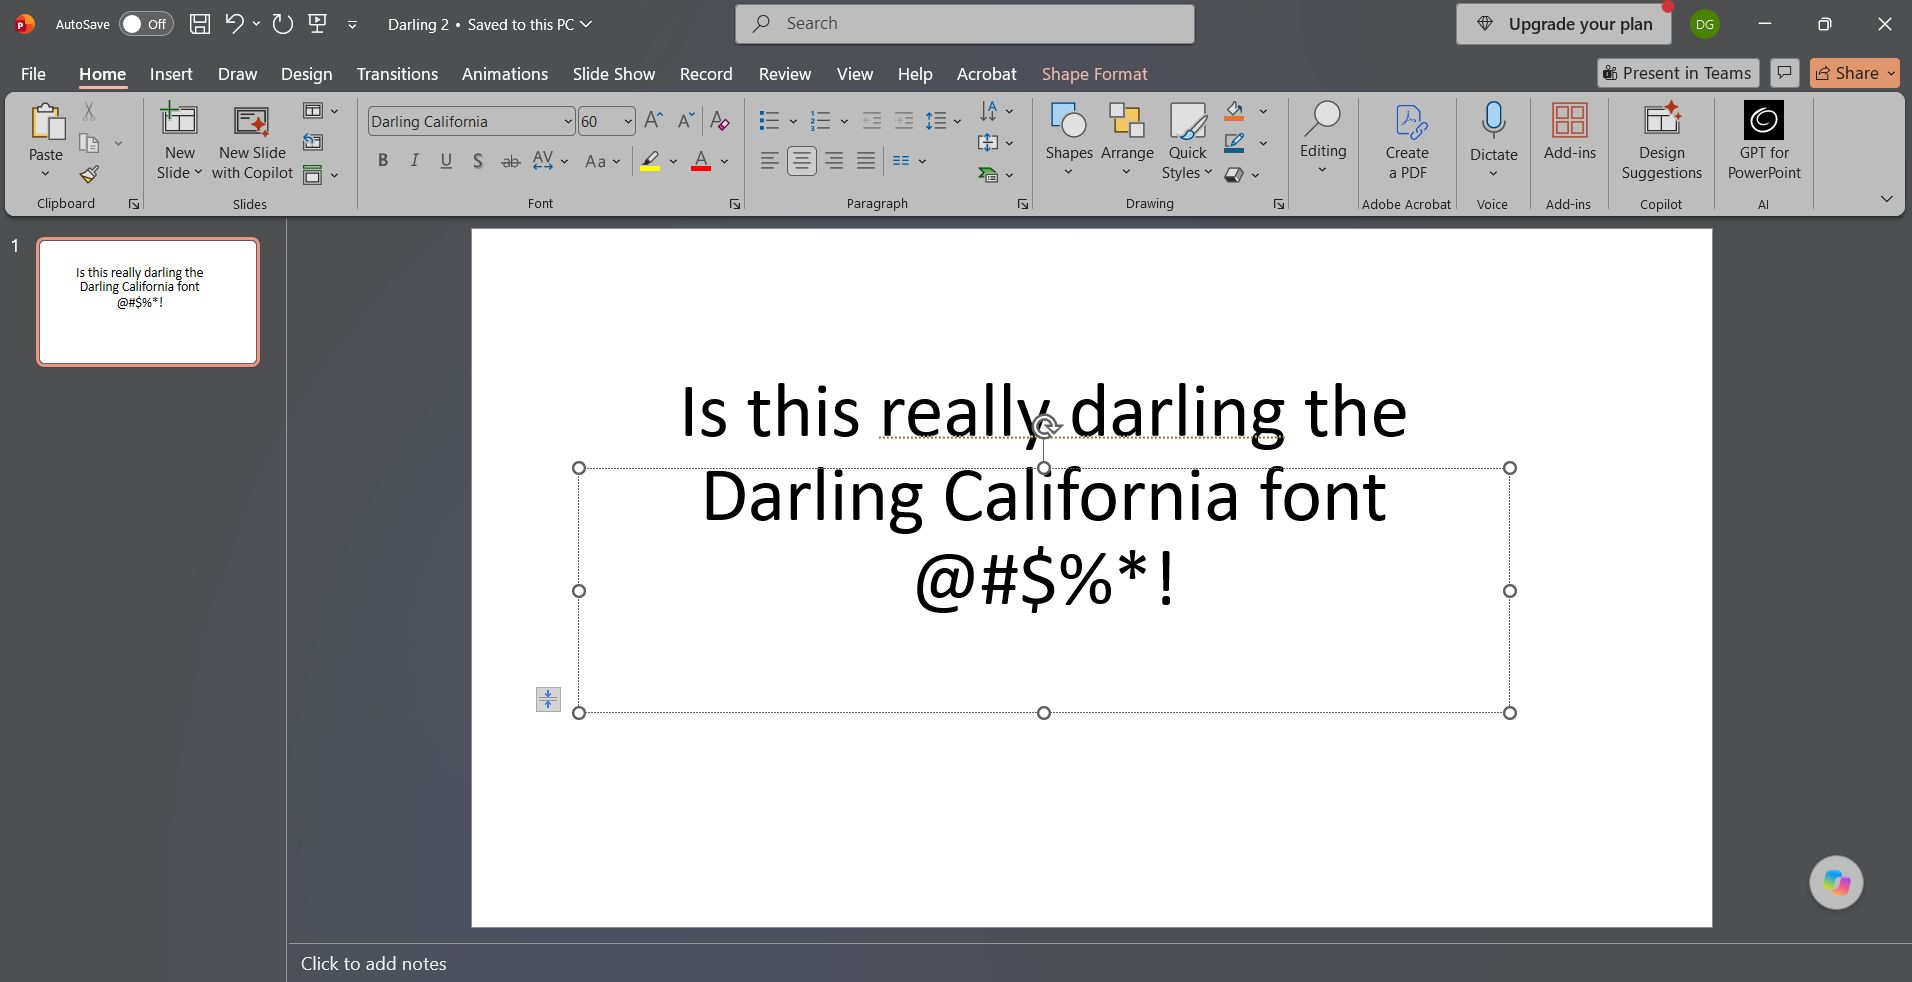The width and height of the screenshot is (1912, 982).
Task: Click the Dictate microphone icon
Action: tap(1493, 120)
